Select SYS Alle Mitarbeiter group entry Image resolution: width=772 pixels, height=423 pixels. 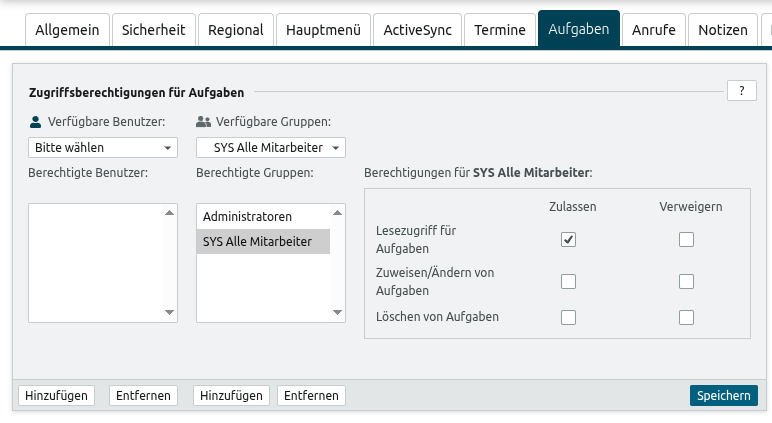pos(257,241)
